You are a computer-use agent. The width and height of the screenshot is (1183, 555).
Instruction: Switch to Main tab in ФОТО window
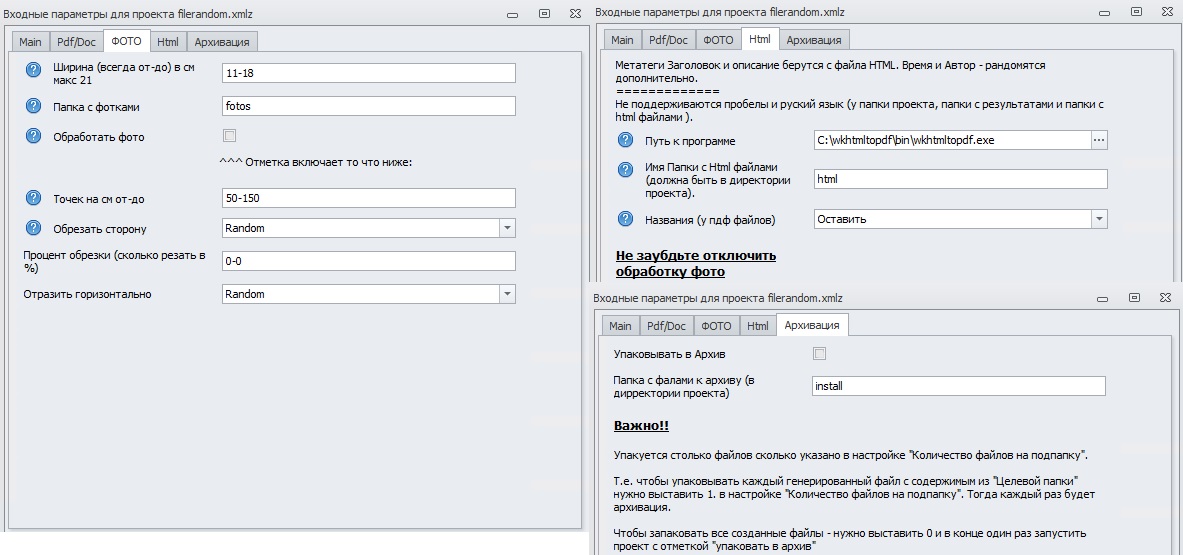tap(30, 41)
